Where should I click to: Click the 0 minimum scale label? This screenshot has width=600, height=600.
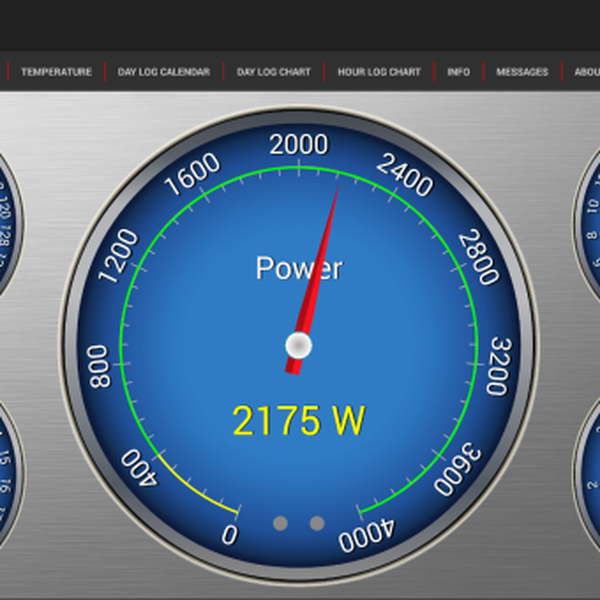pos(230,535)
